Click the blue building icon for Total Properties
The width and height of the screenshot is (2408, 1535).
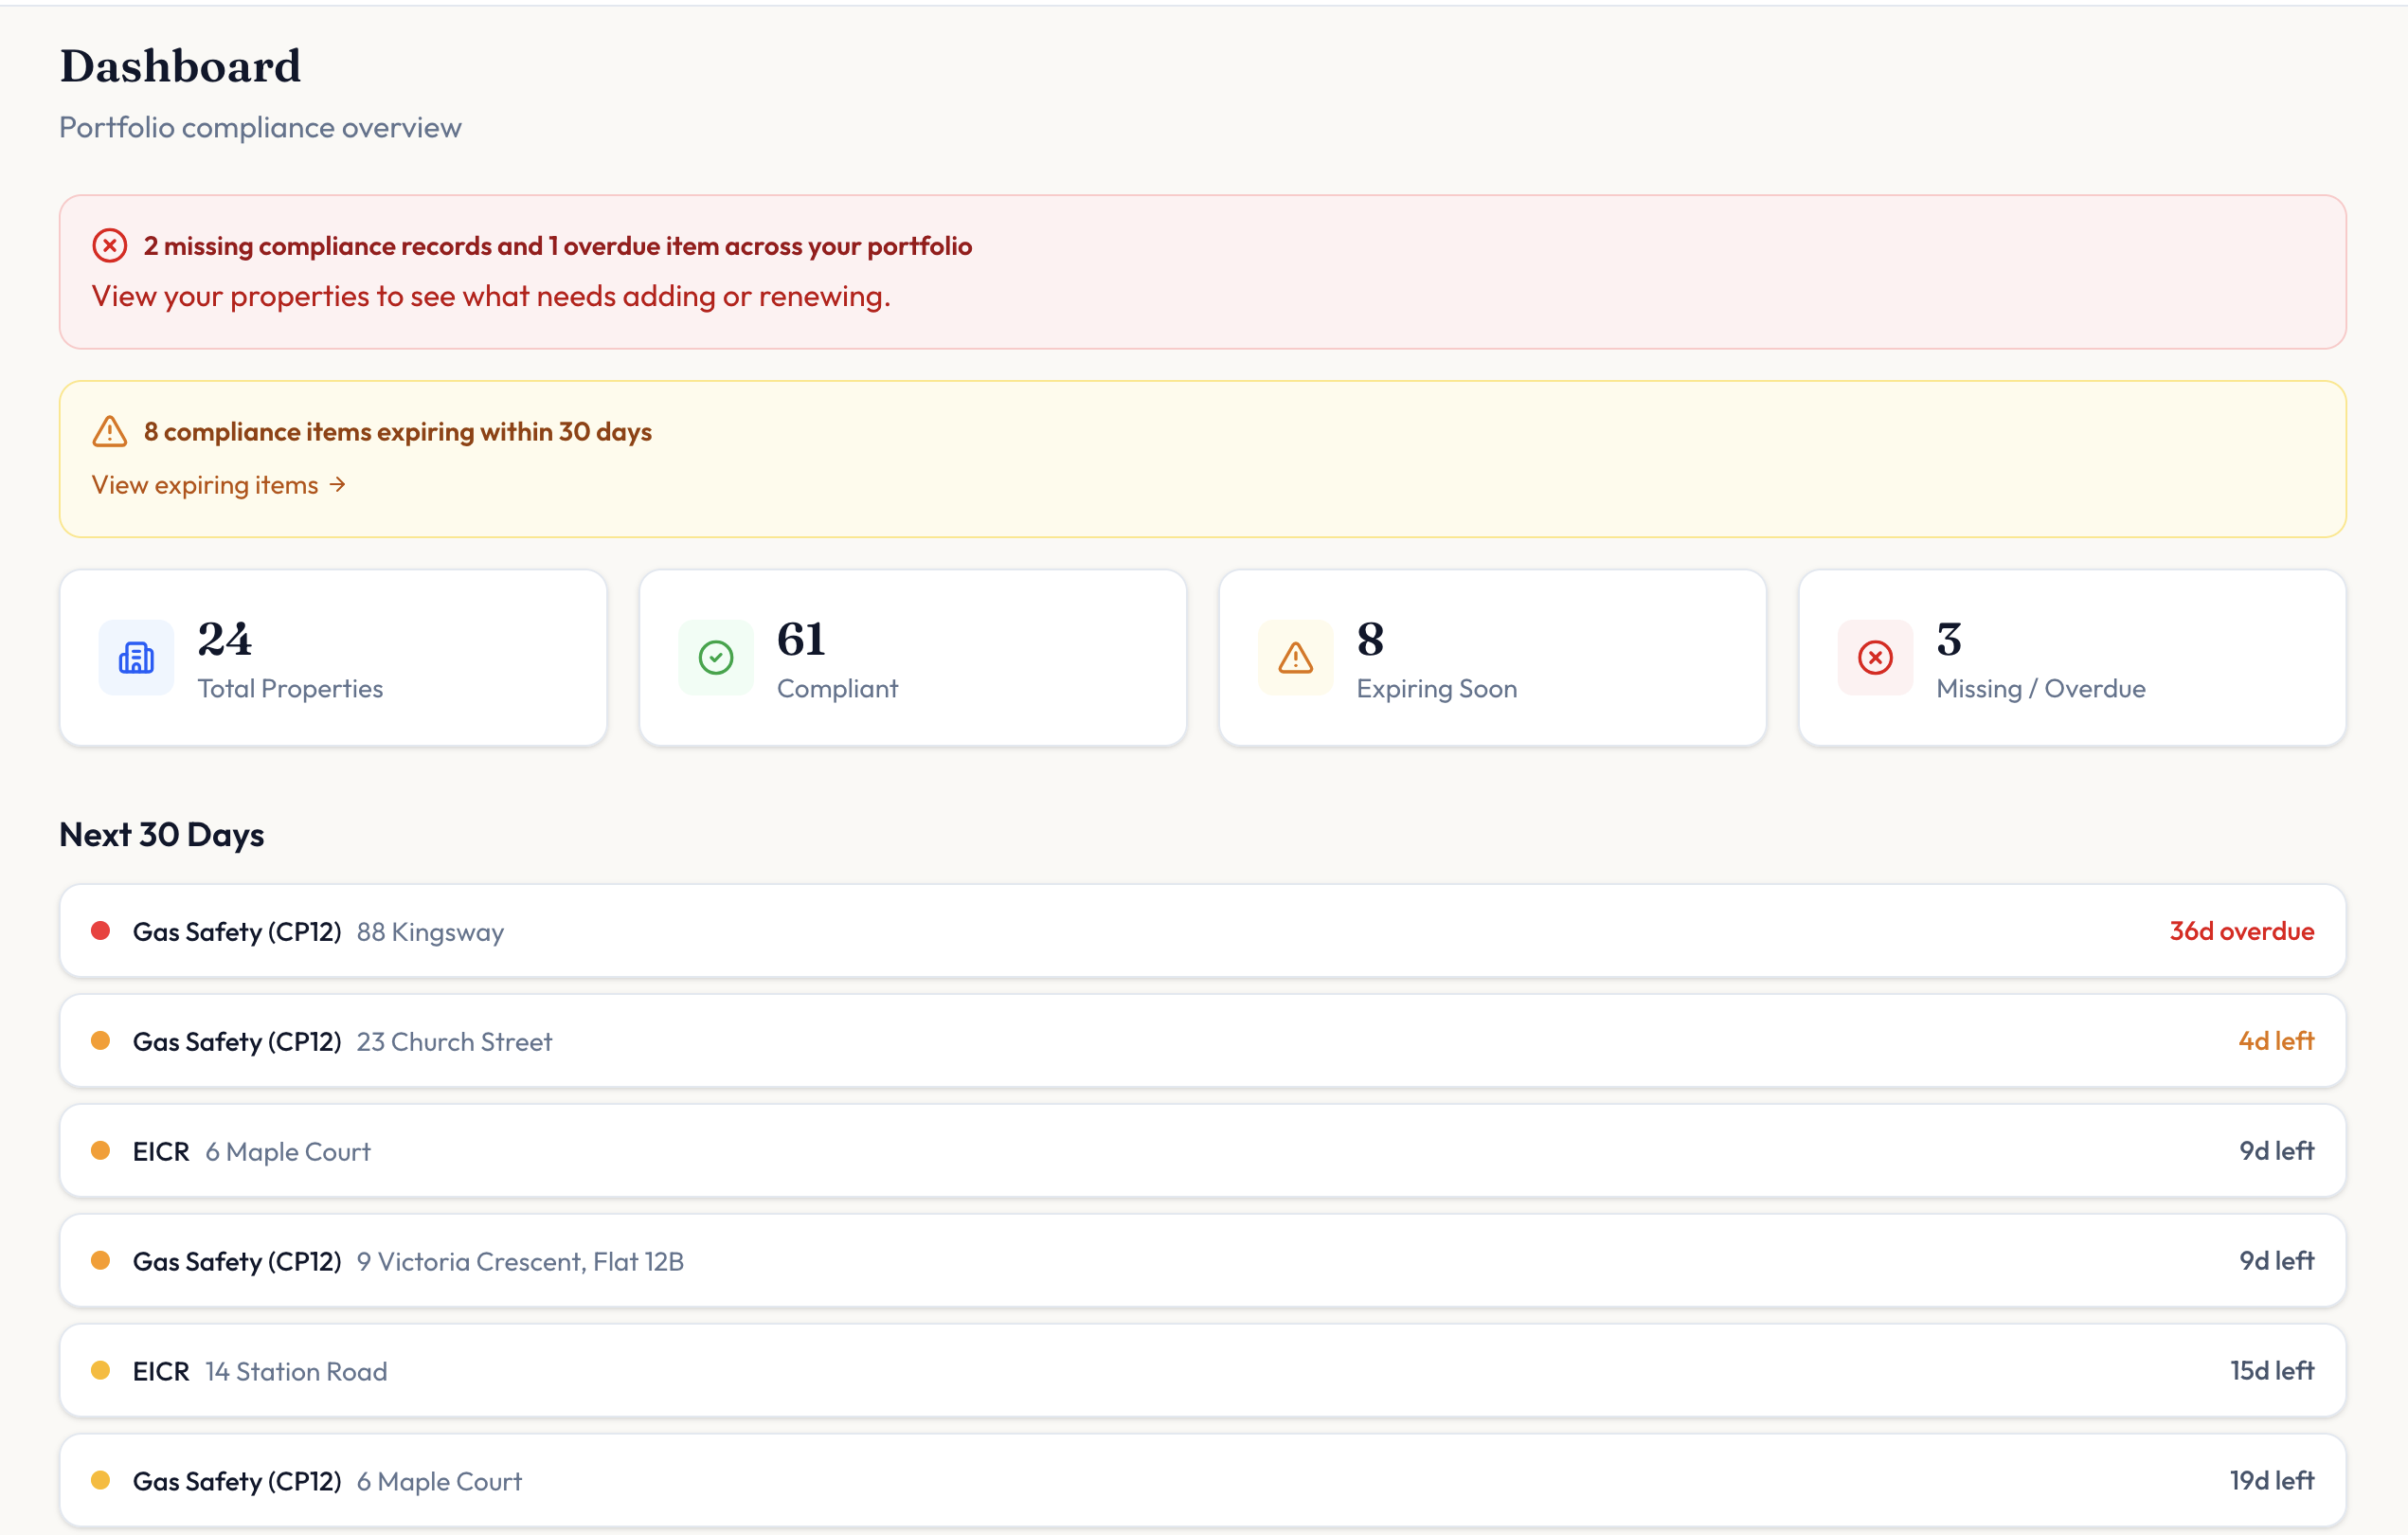click(136, 657)
